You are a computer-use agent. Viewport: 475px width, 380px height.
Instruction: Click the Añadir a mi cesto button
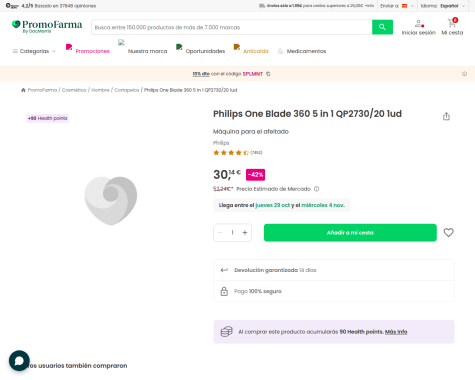click(350, 233)
